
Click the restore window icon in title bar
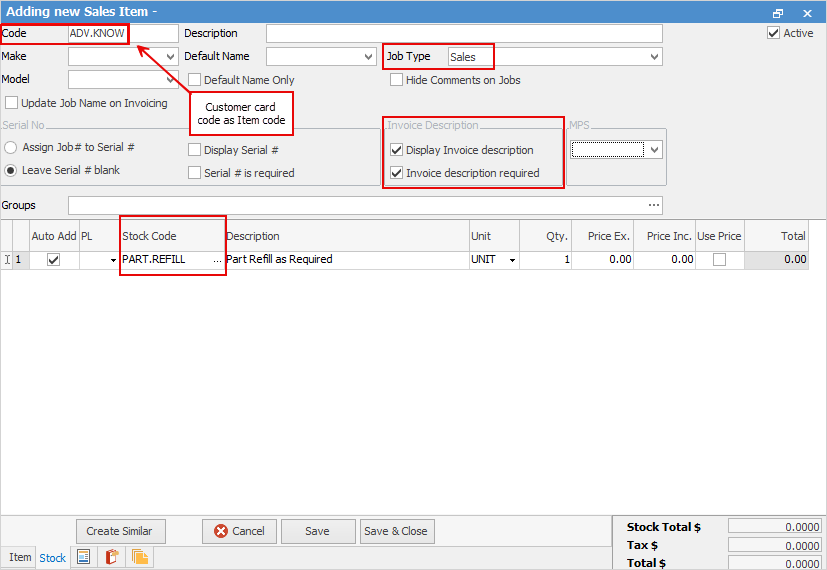(778, 13)
